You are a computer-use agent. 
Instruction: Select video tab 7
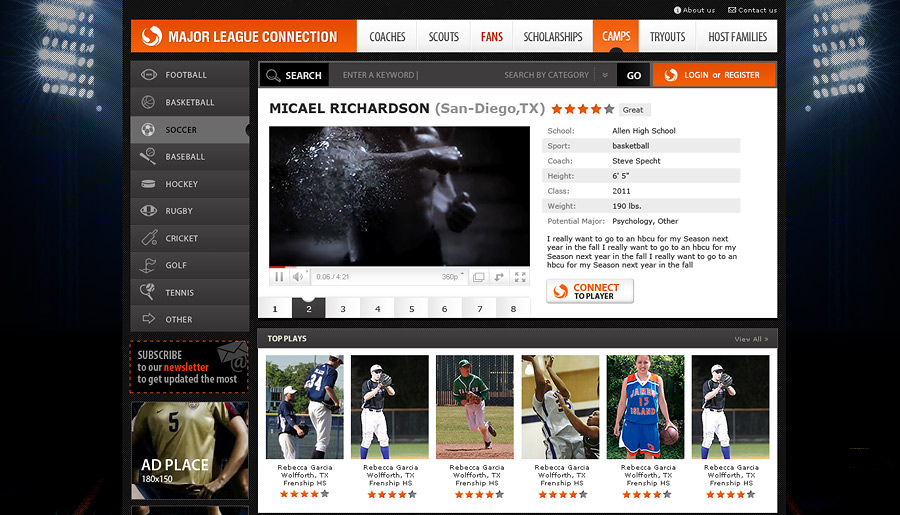[480, 309]
